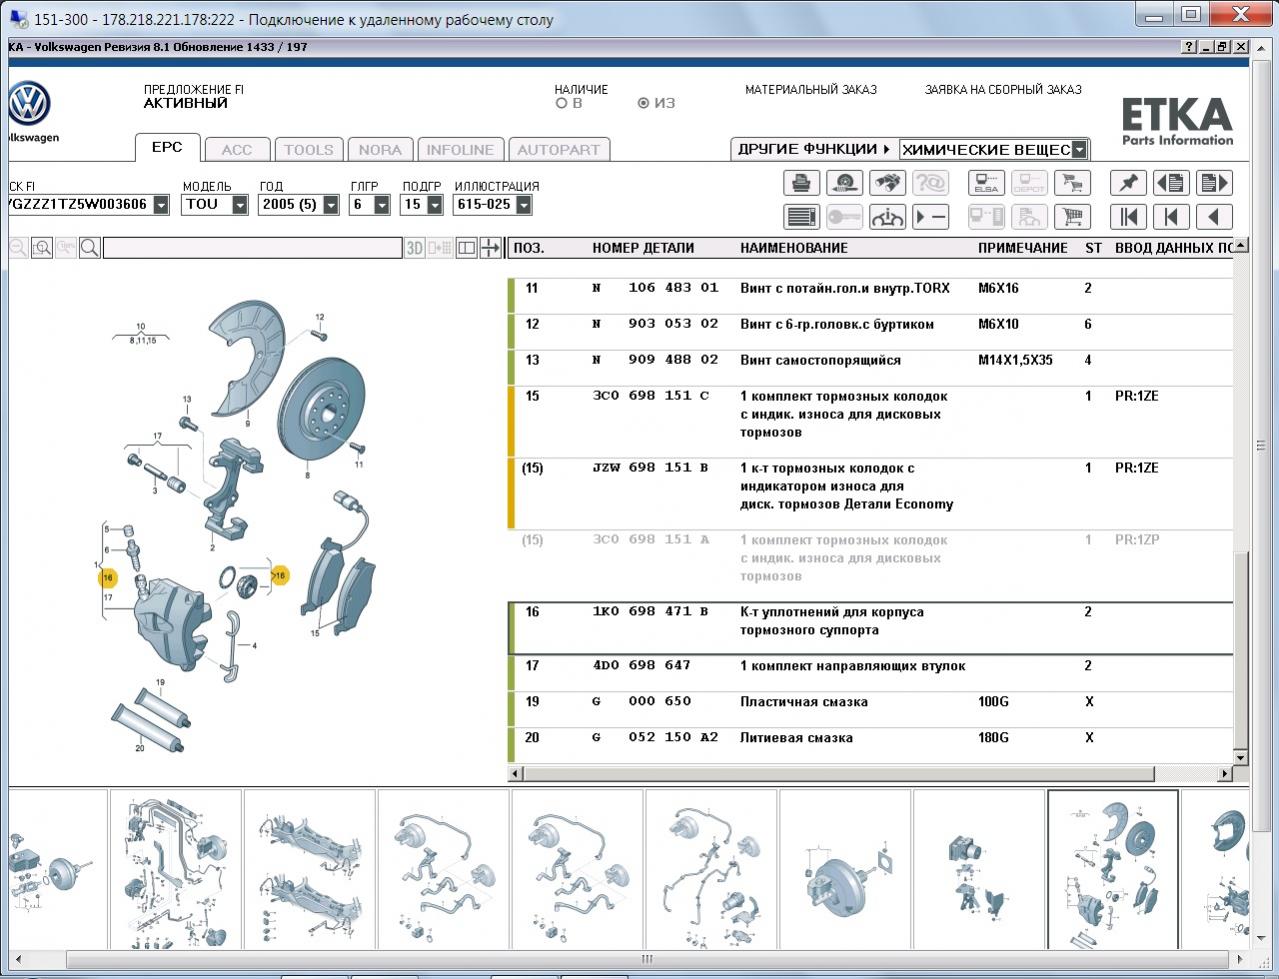Click the Volkswagen logo

tap(30, 103)
